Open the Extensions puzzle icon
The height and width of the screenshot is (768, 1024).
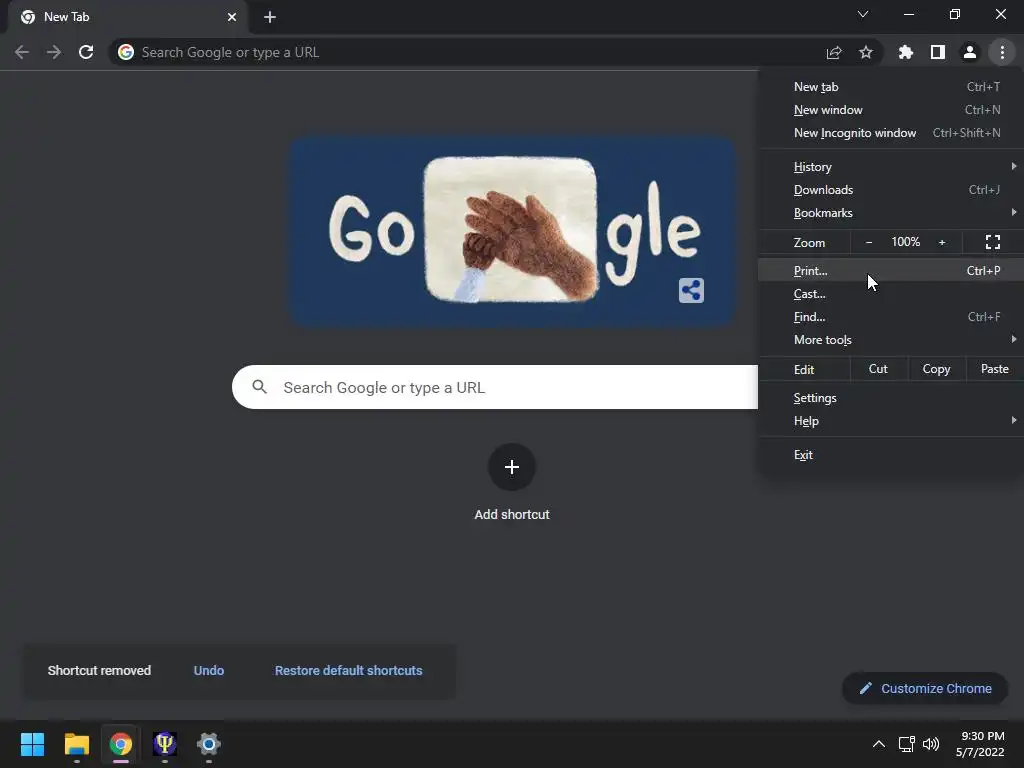pyautogui.click(x=906, y=52)
